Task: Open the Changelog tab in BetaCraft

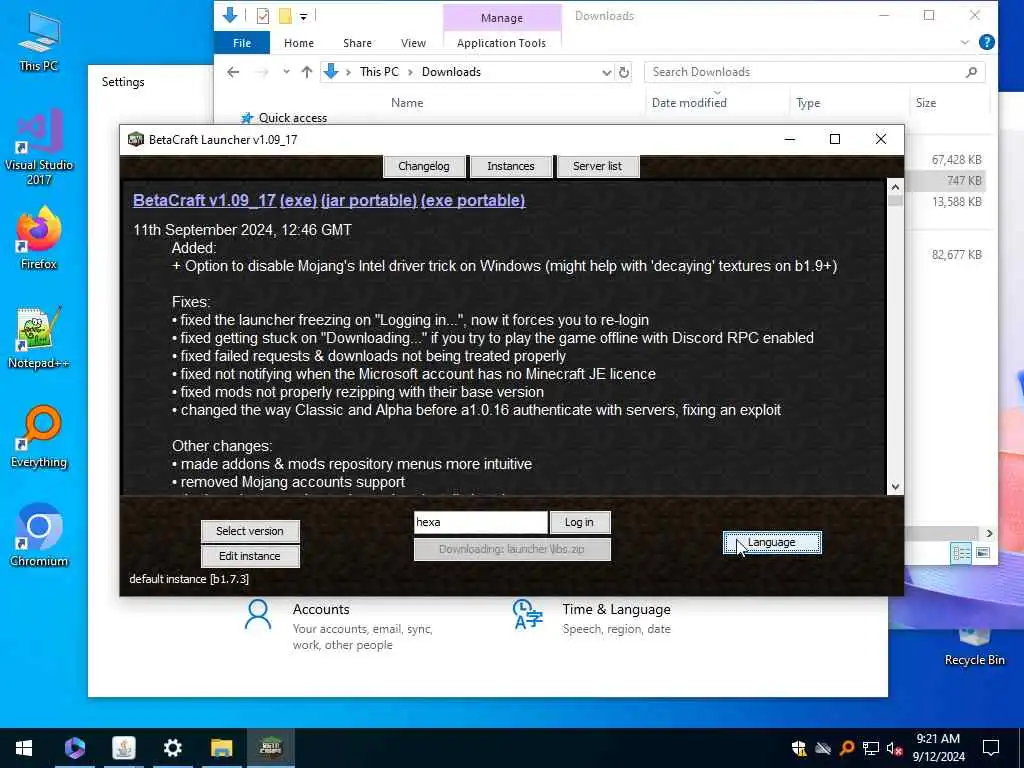Action: coord(424,166)
